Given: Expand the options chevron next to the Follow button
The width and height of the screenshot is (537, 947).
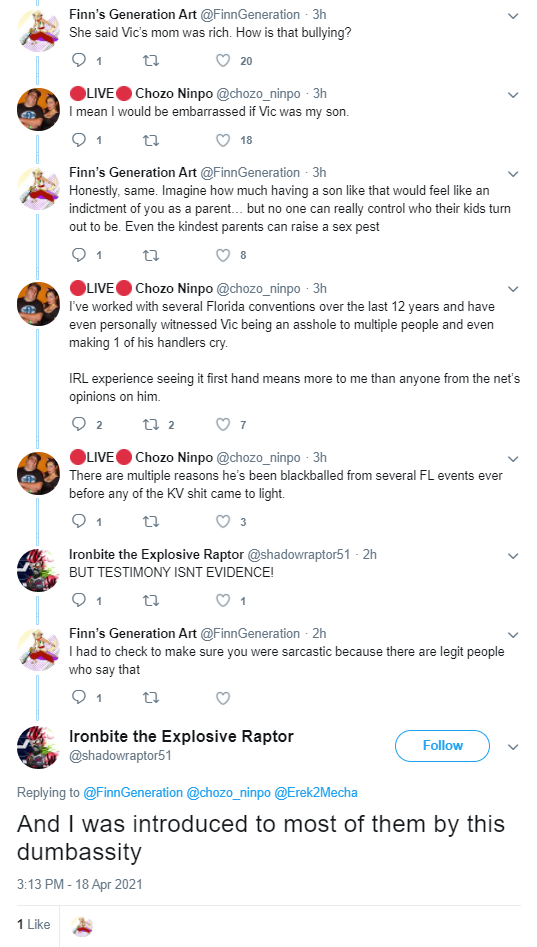Looking at the screenshot, I should (513, 747).
